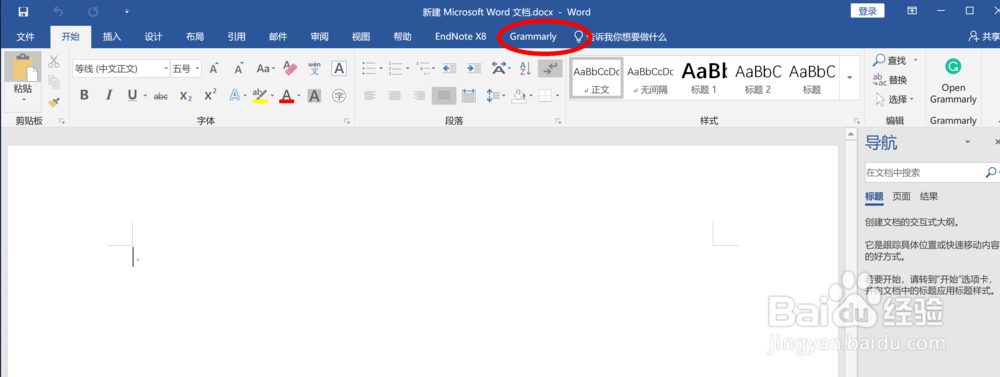This screenshot has width=1000, height=377.
Task: Toggle Justify alignment icon
Action: (x=444, y=96)
